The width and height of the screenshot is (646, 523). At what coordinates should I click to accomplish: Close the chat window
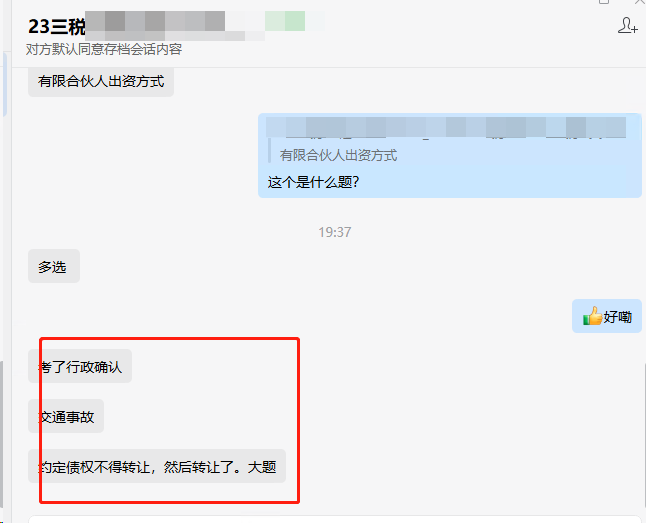[640, 2]
